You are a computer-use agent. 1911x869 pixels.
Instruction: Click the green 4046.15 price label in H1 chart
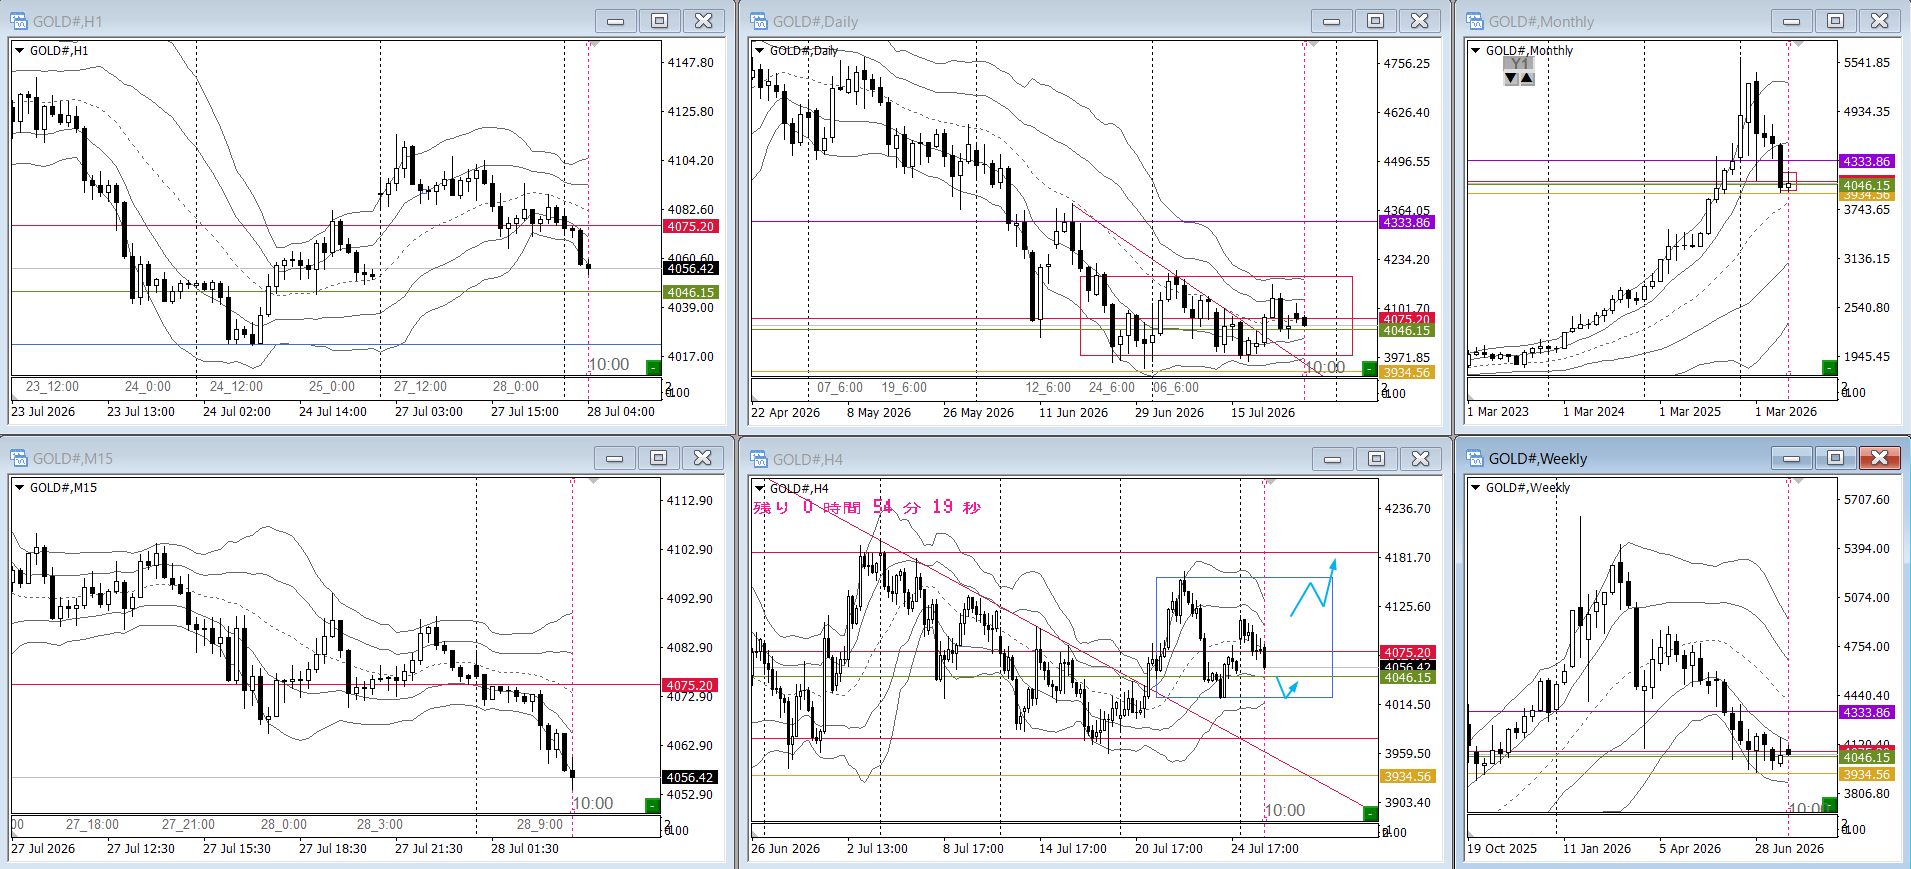coord(691,293)
